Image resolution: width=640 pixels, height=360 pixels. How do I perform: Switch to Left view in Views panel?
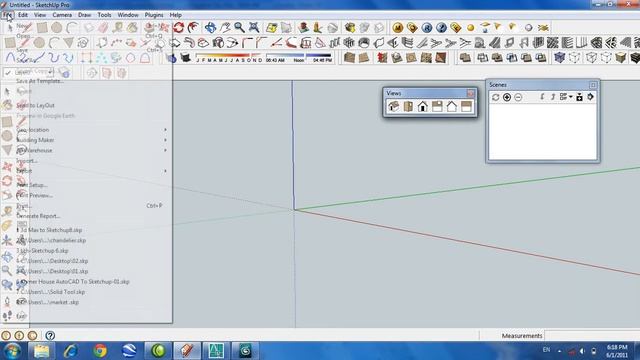(x=466, y=107)
